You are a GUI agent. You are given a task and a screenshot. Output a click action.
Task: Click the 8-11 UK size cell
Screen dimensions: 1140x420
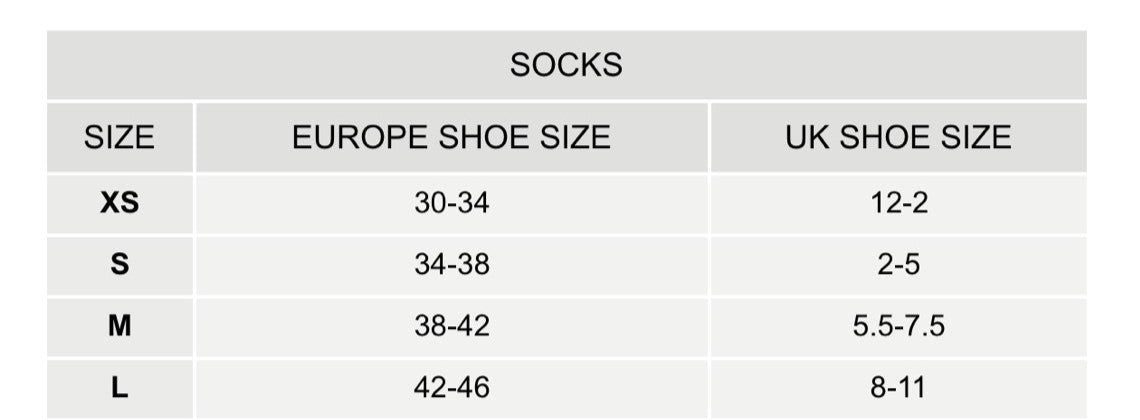[899, 387]
